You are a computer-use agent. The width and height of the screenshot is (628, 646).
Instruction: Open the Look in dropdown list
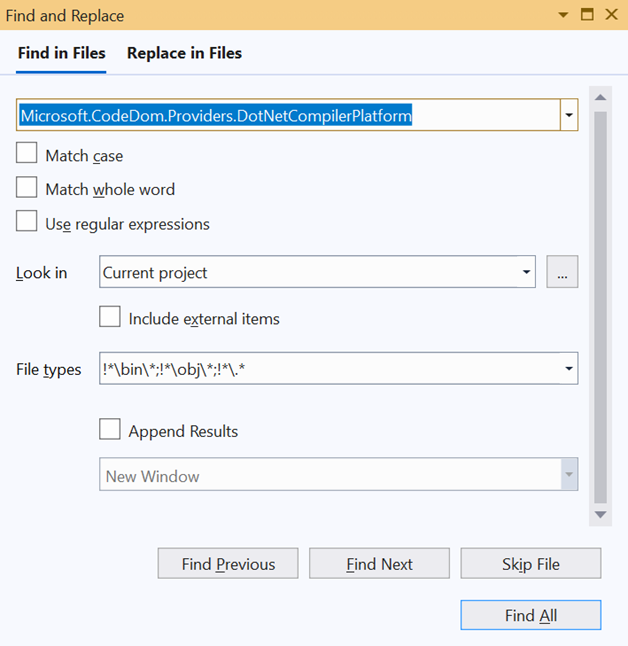[x=526, y=272]
